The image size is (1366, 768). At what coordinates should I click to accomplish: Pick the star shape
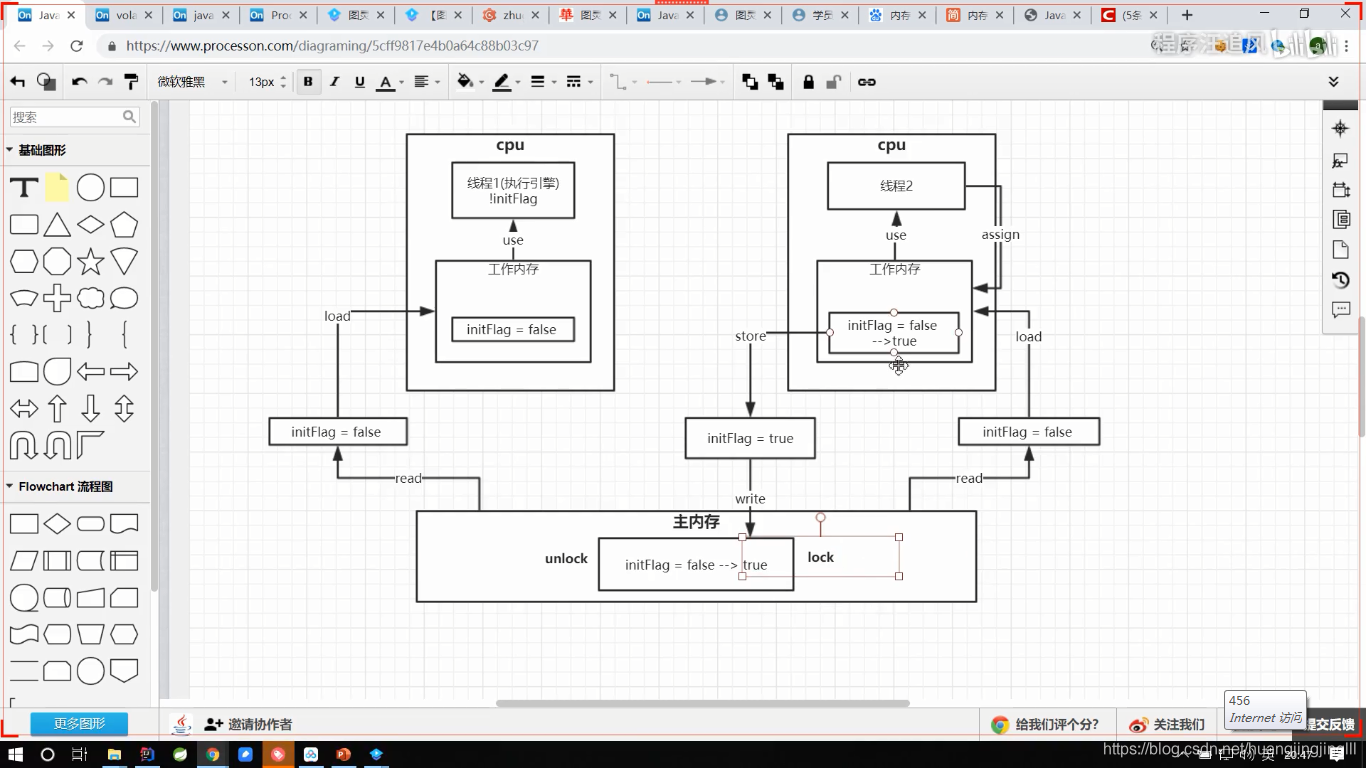91,261
